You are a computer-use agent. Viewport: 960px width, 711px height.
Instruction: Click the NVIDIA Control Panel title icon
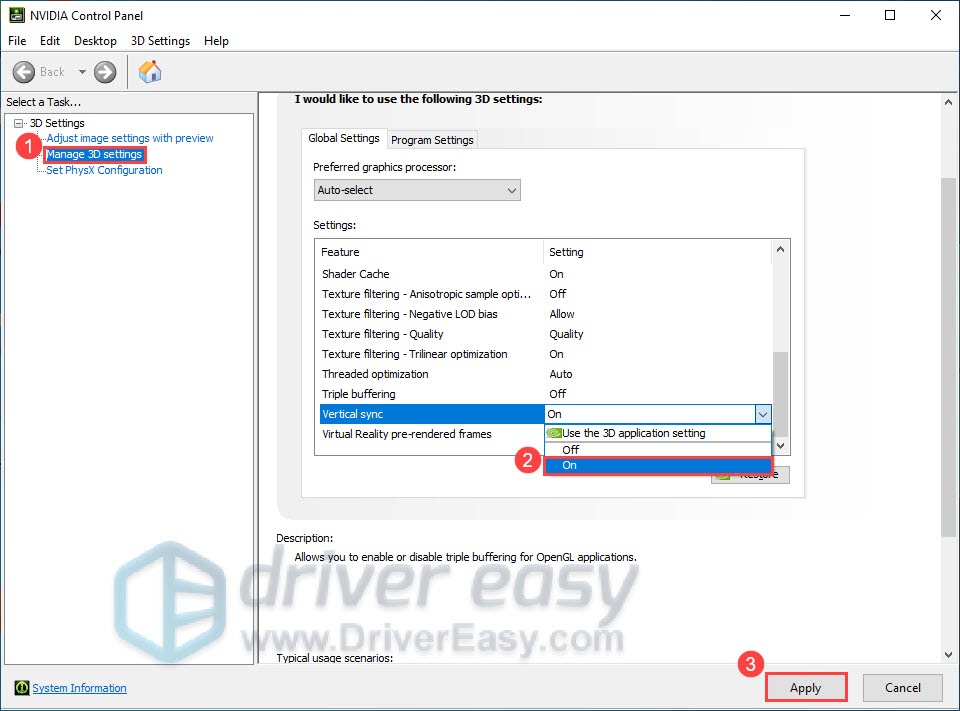pos(17,15)
